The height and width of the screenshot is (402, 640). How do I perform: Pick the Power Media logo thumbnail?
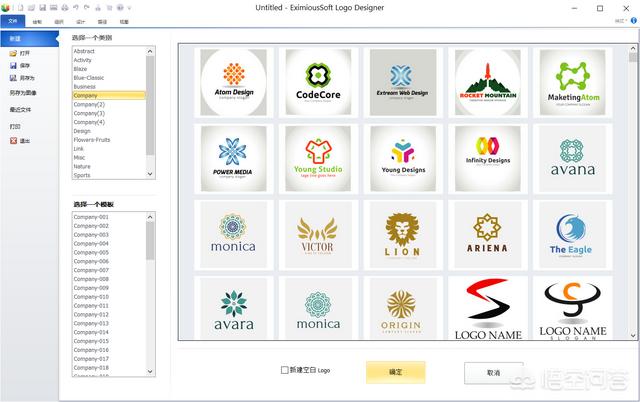click(x=233, y=158)
